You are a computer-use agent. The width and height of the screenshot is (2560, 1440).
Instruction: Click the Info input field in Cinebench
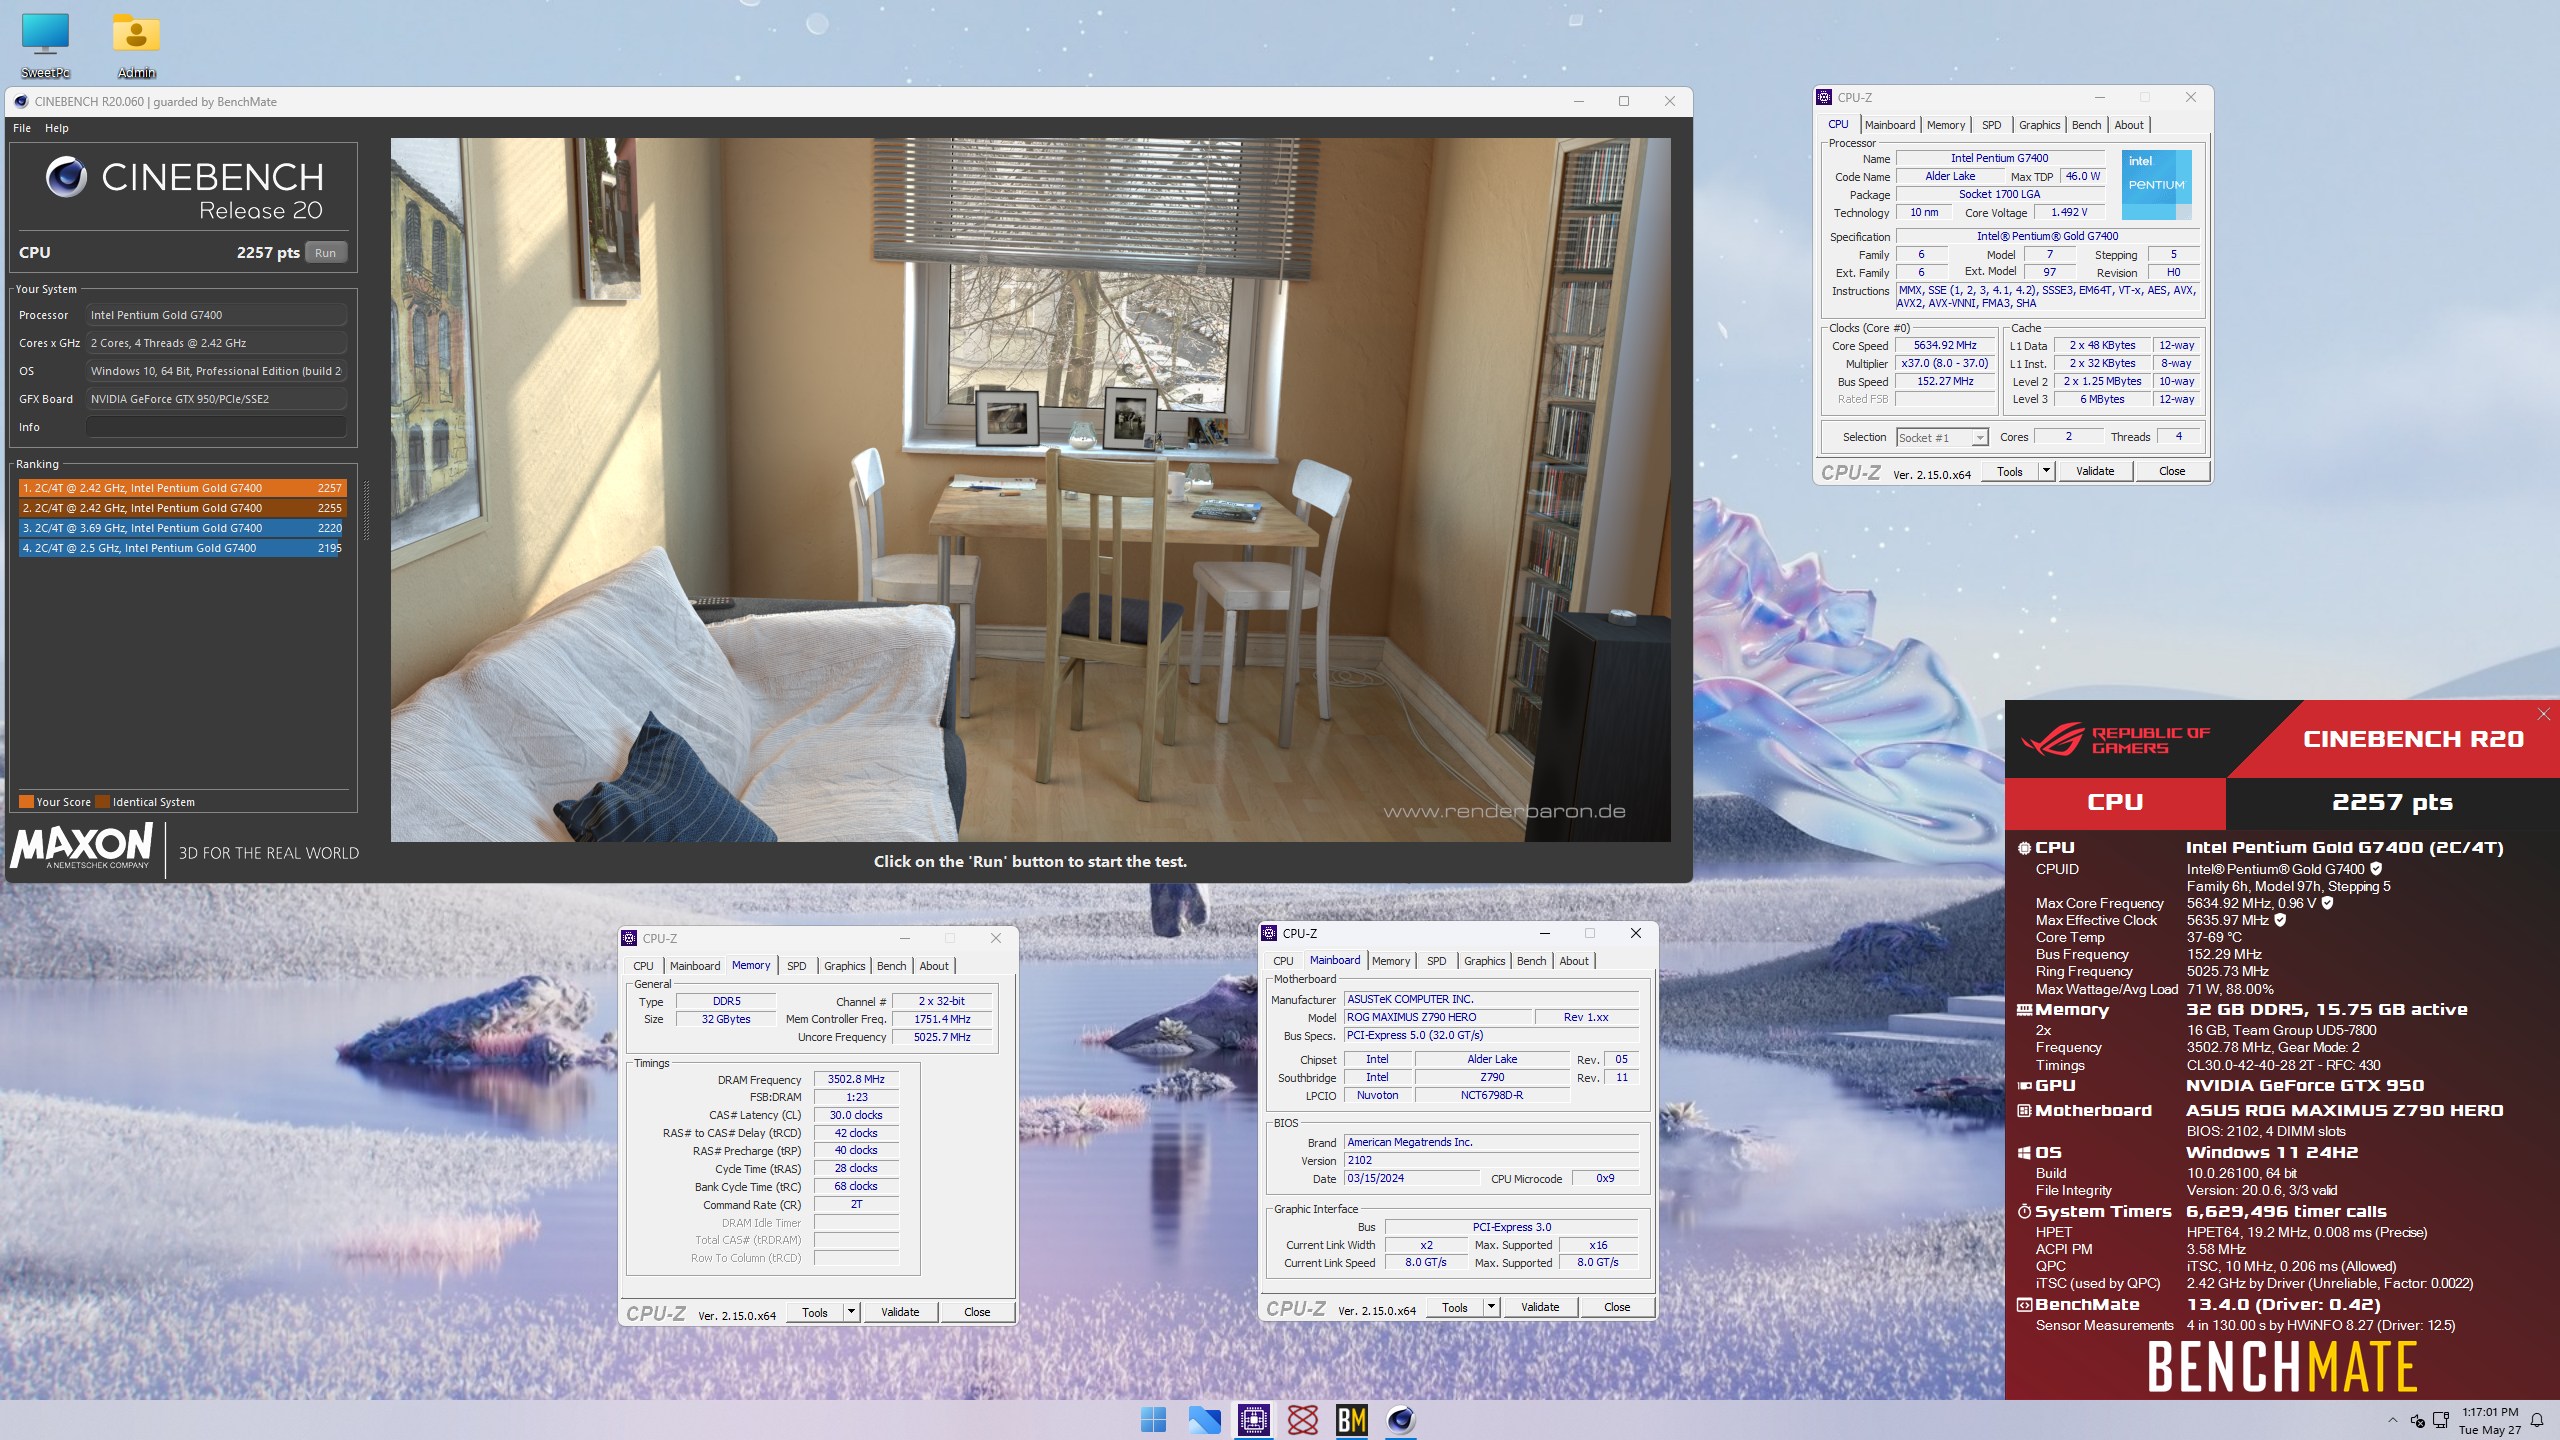coord(216,427)
